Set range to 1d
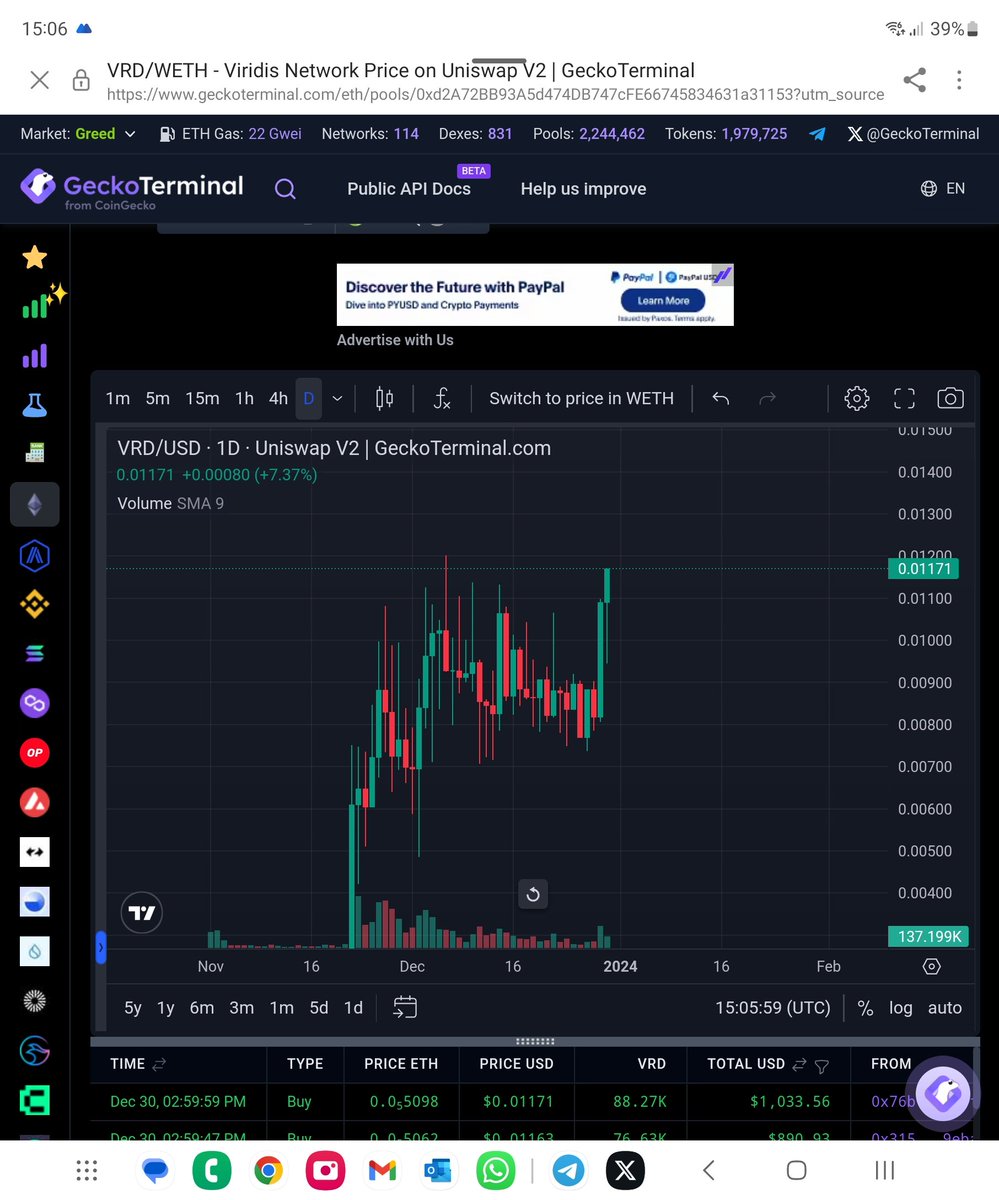Image resolution: width=999 pixels, height=1200 pixels. pos(353,1007)
